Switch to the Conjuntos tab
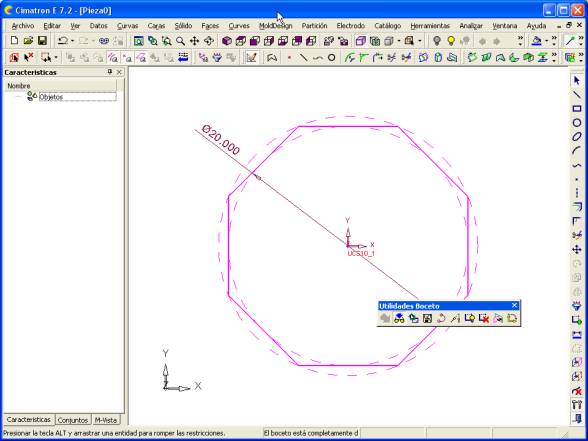The width and height of the screenshot is (588, 441). click(x=73, y=420)
